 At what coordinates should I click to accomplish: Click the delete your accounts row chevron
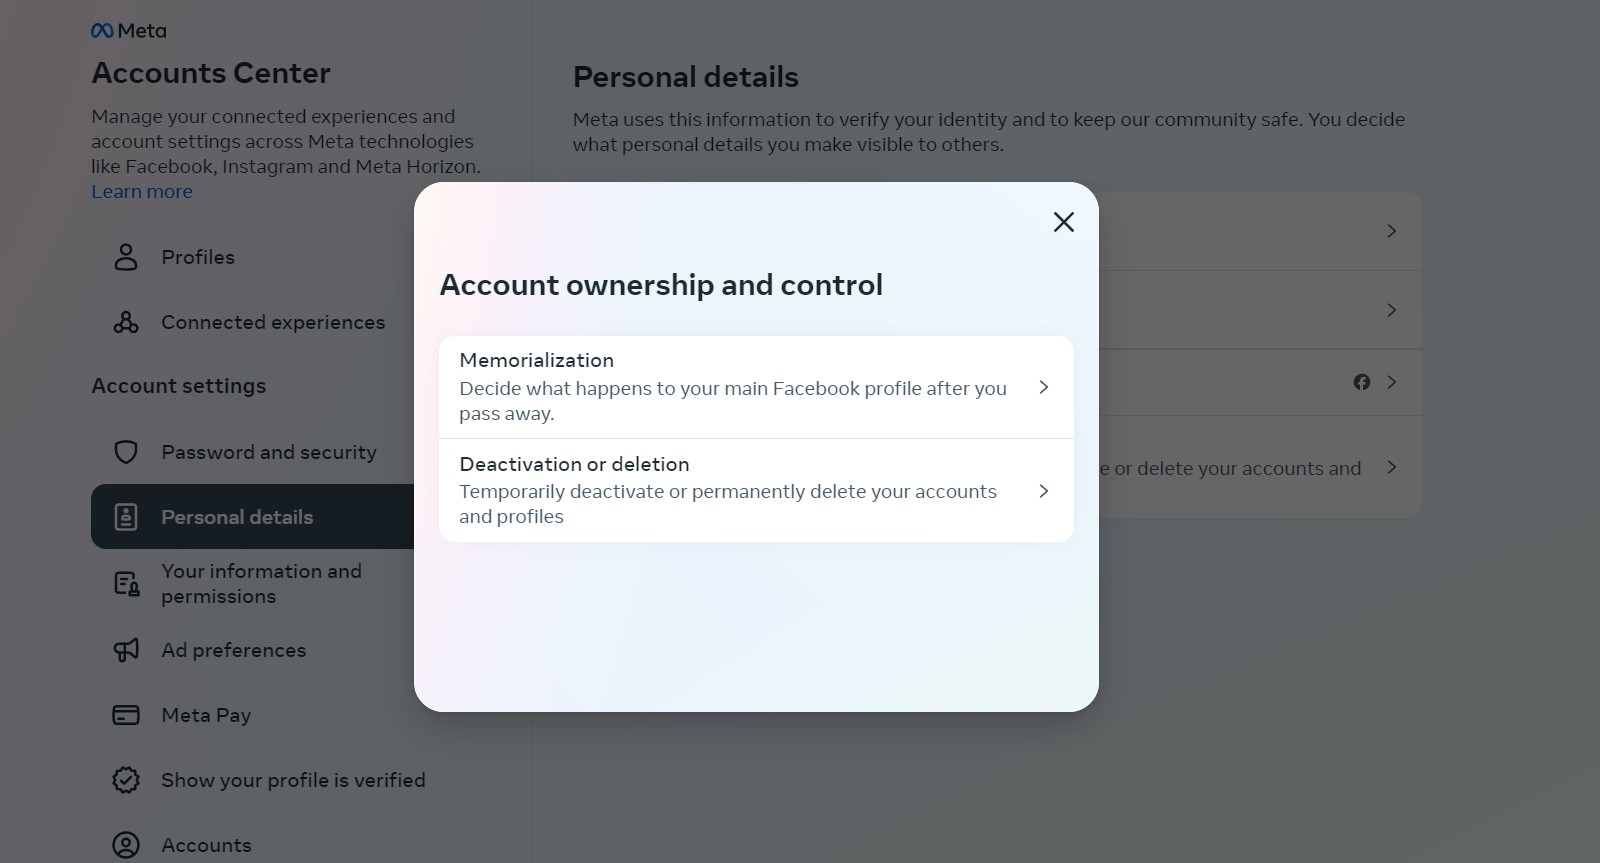[x=1392, y=467]
